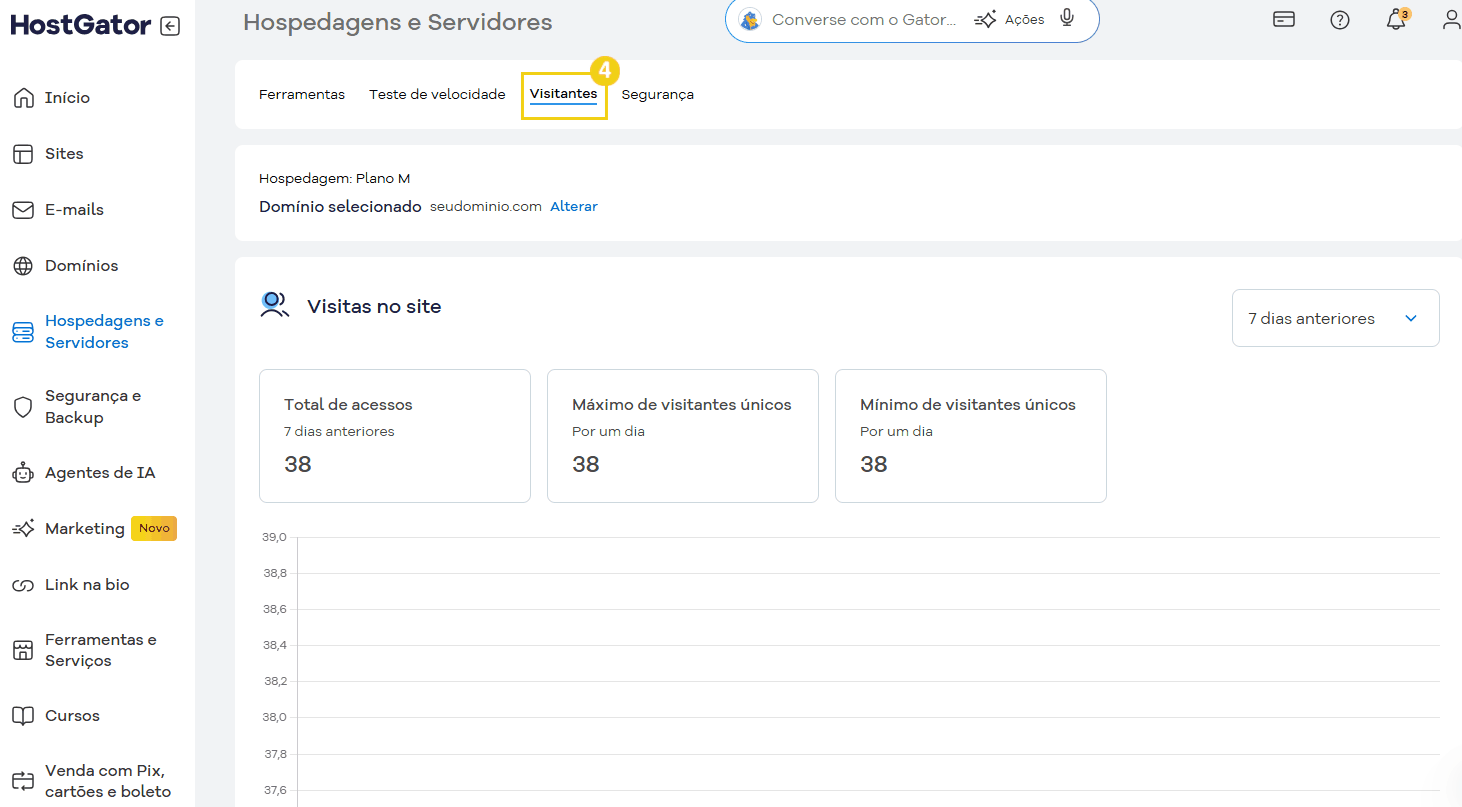This screenshot has height=807, width=1462.
Task: Open Venda com Pix, cartões e boleto
Action: point(104,780)
